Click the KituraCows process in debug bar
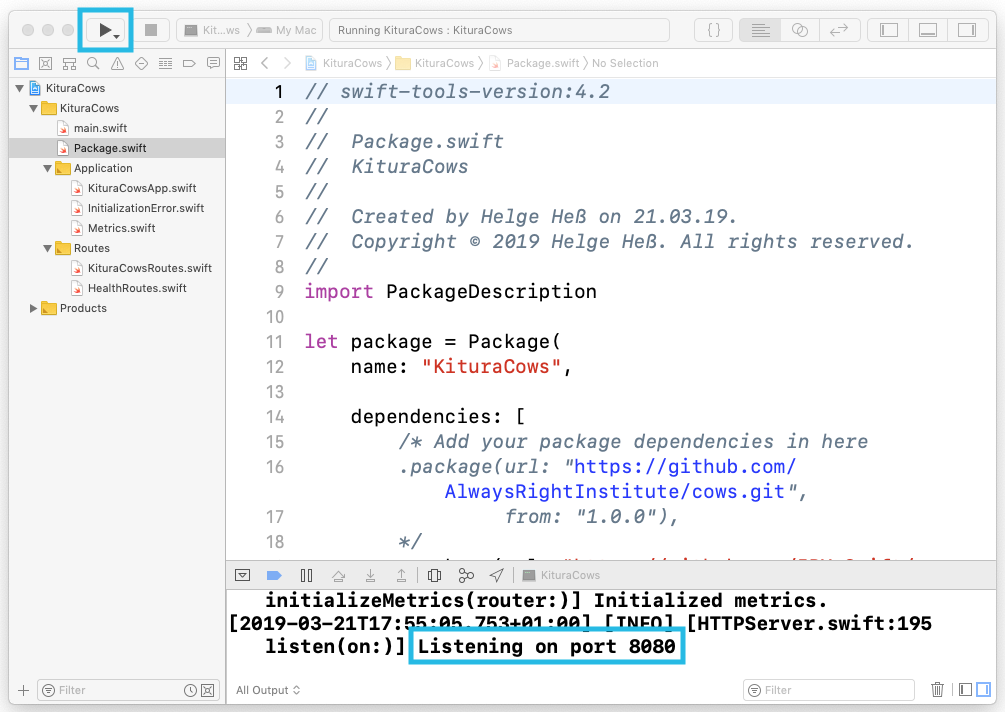 pos(561,575)
